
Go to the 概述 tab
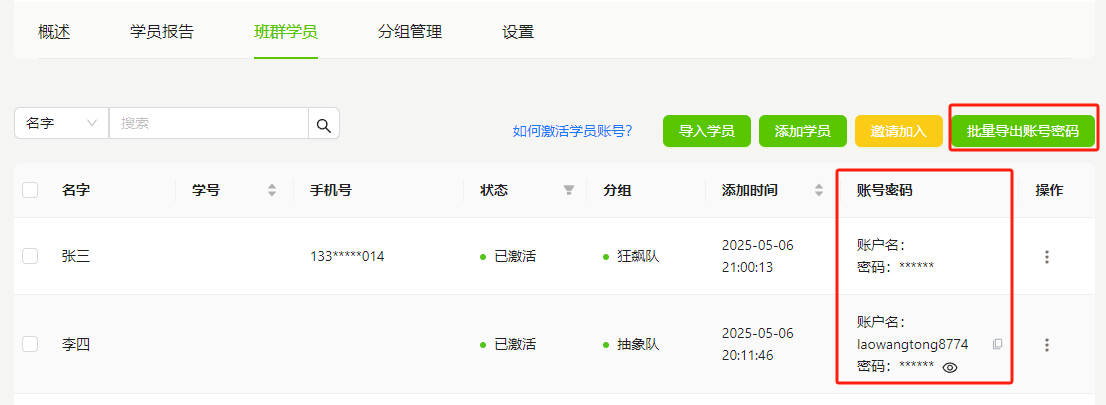point(54,32)
